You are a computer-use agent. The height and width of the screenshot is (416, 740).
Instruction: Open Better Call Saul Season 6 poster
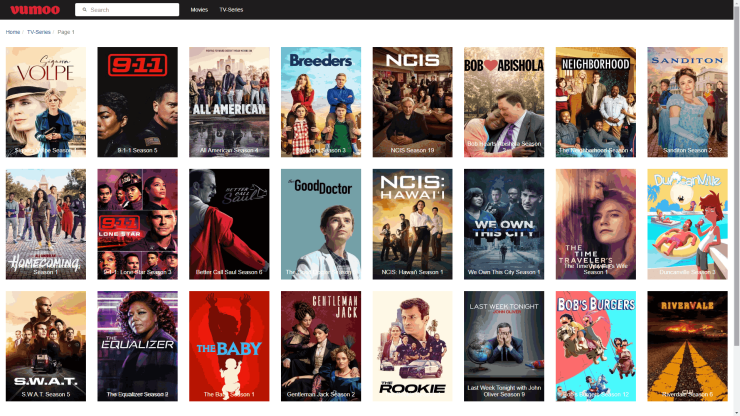[x=229, y=224]
